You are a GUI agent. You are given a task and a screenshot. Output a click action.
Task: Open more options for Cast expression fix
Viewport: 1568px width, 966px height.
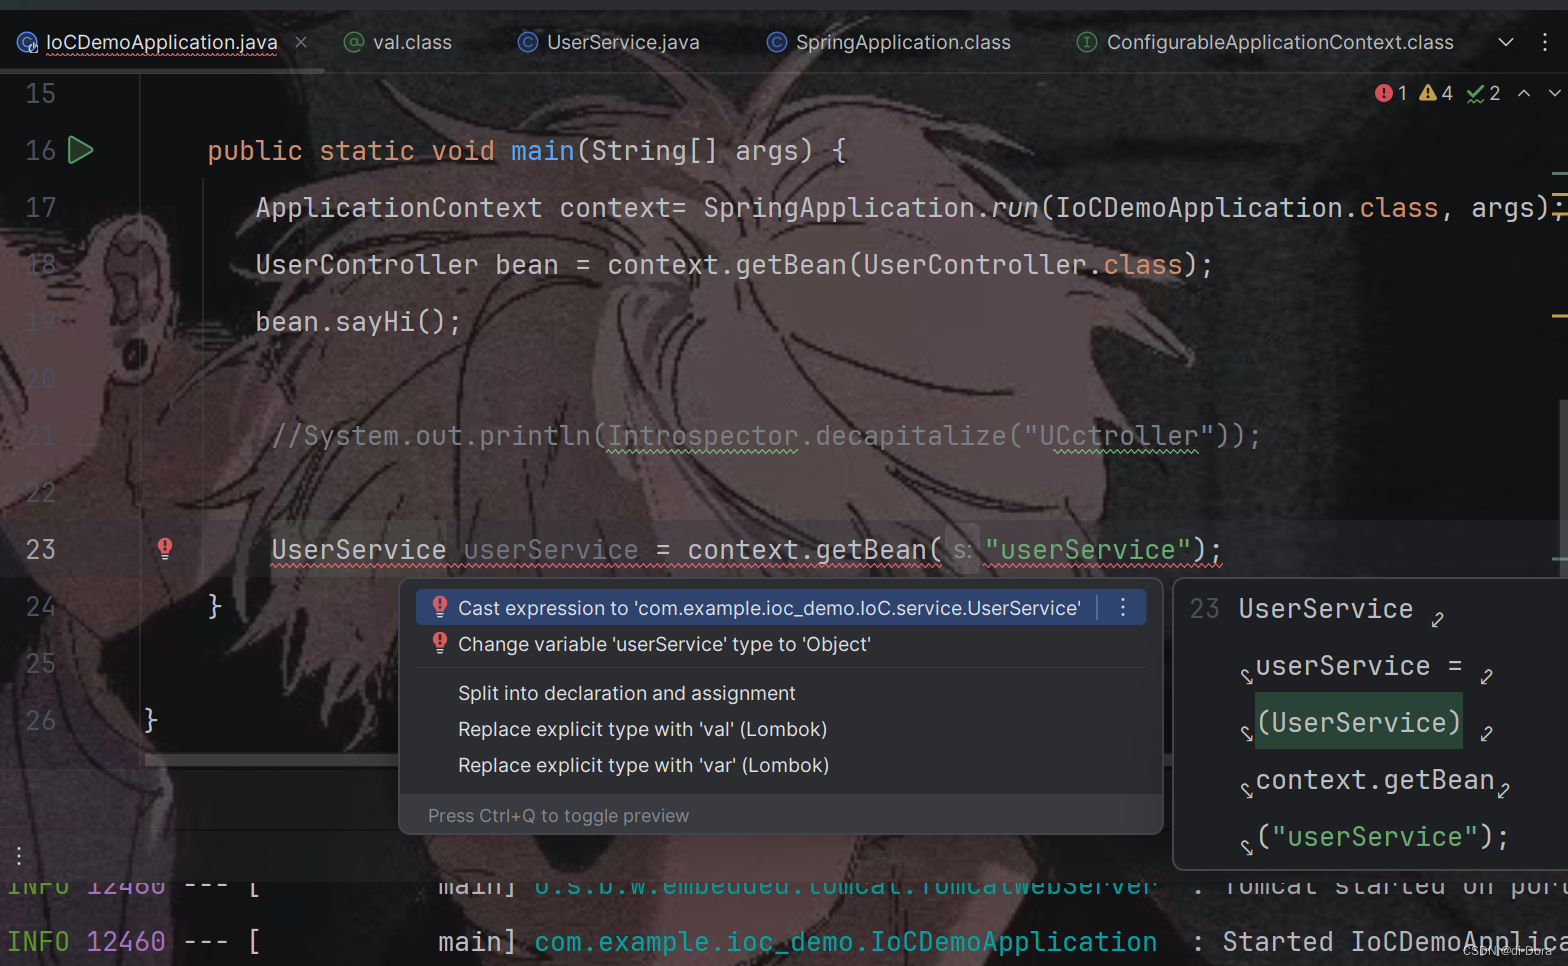click(1123, 608)
